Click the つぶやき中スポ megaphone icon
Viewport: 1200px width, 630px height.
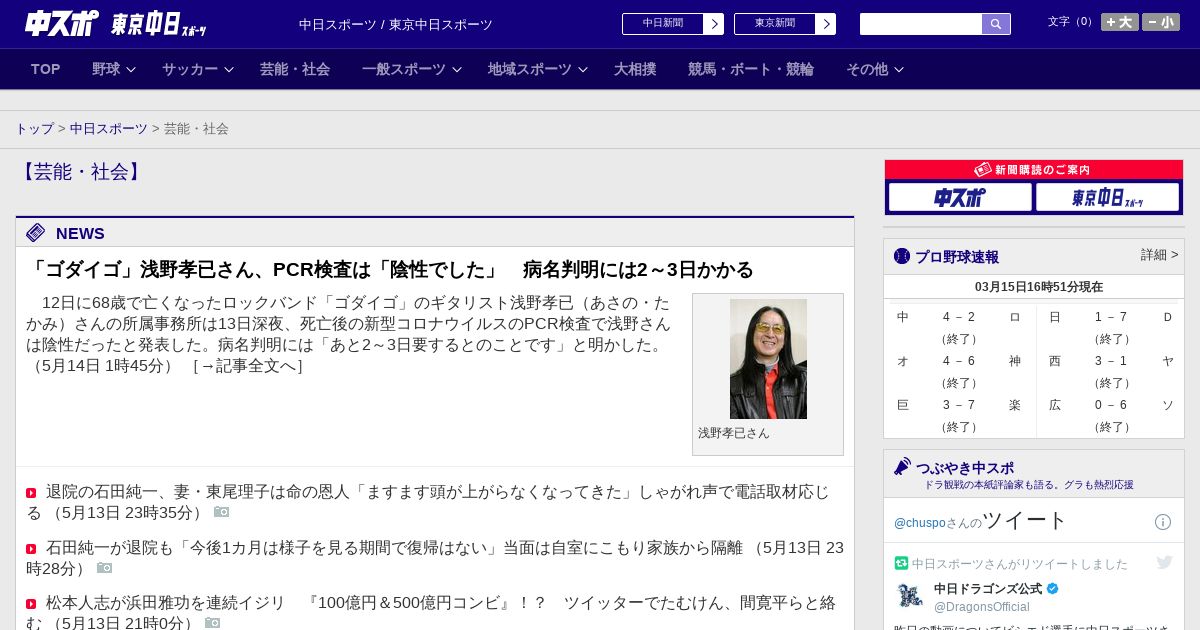point(902,467)
